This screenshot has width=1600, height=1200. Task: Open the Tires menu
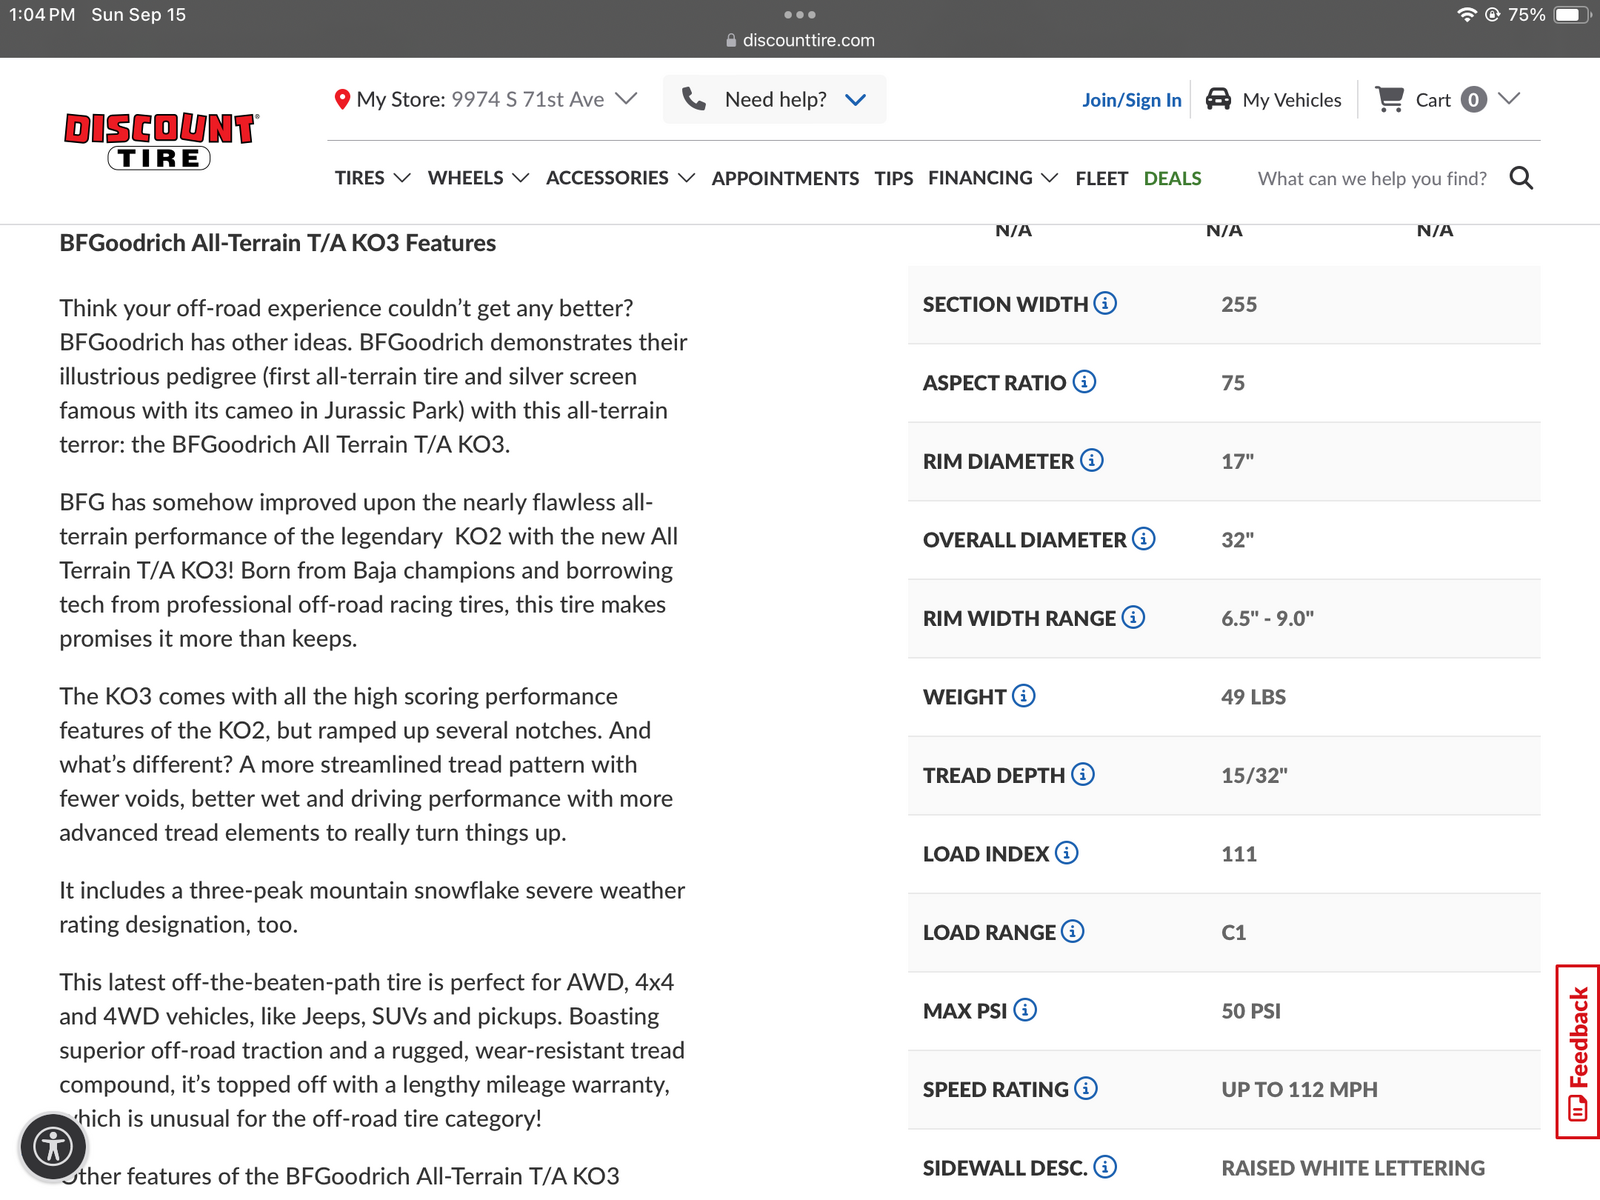(372, 178)
